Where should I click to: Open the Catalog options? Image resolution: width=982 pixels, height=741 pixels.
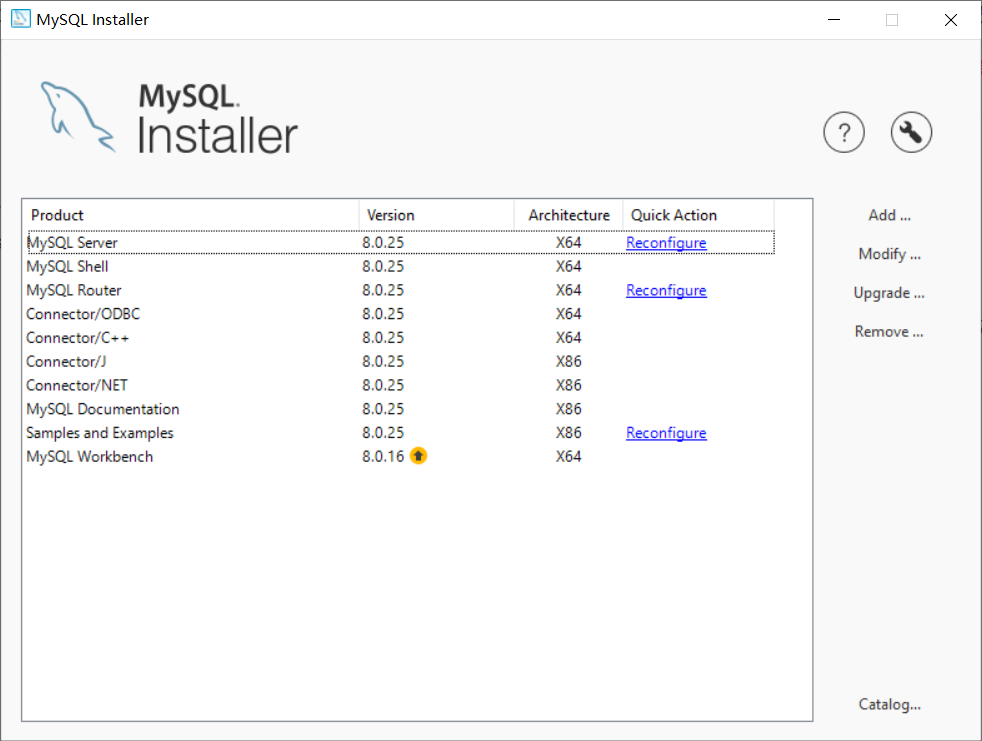click(x=888, y=704)
